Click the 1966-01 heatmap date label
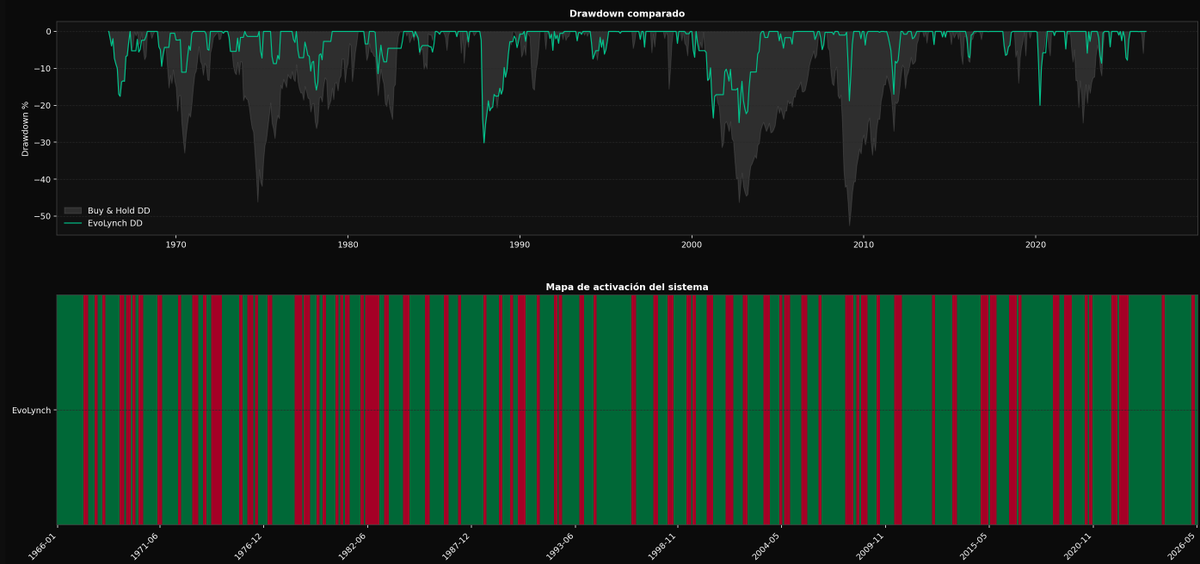 (43, 545)
